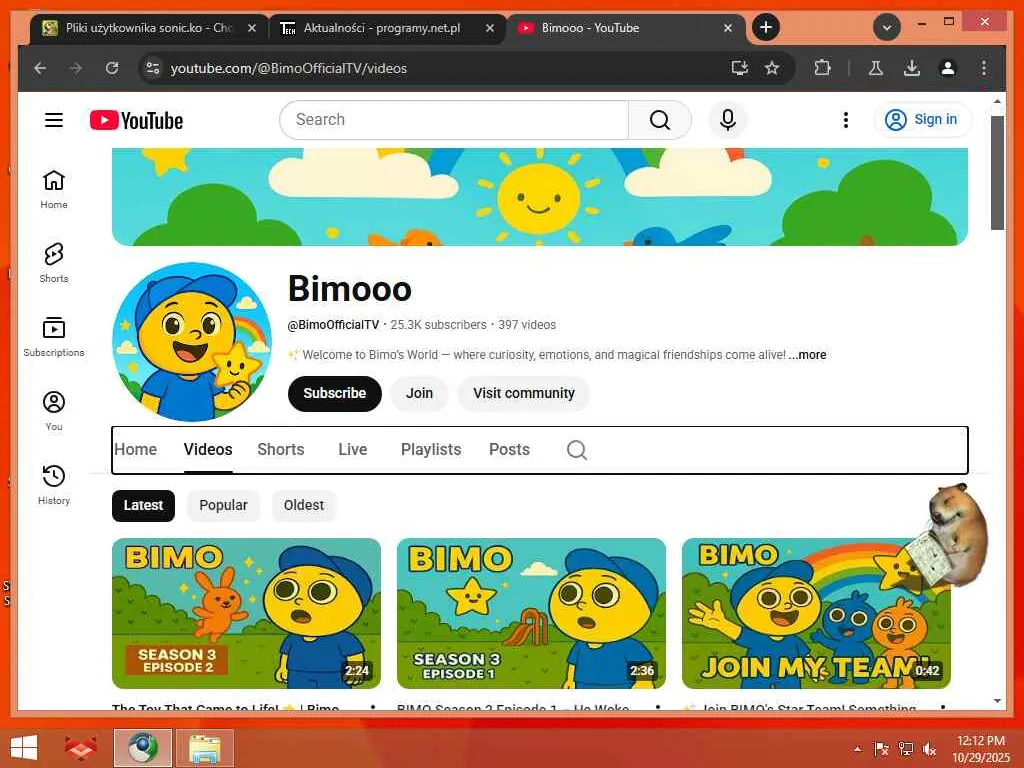This screenshot has width=1024, height=768.
Task: Open Chrome Labs flask icon
Action: [x=876, y=68]
